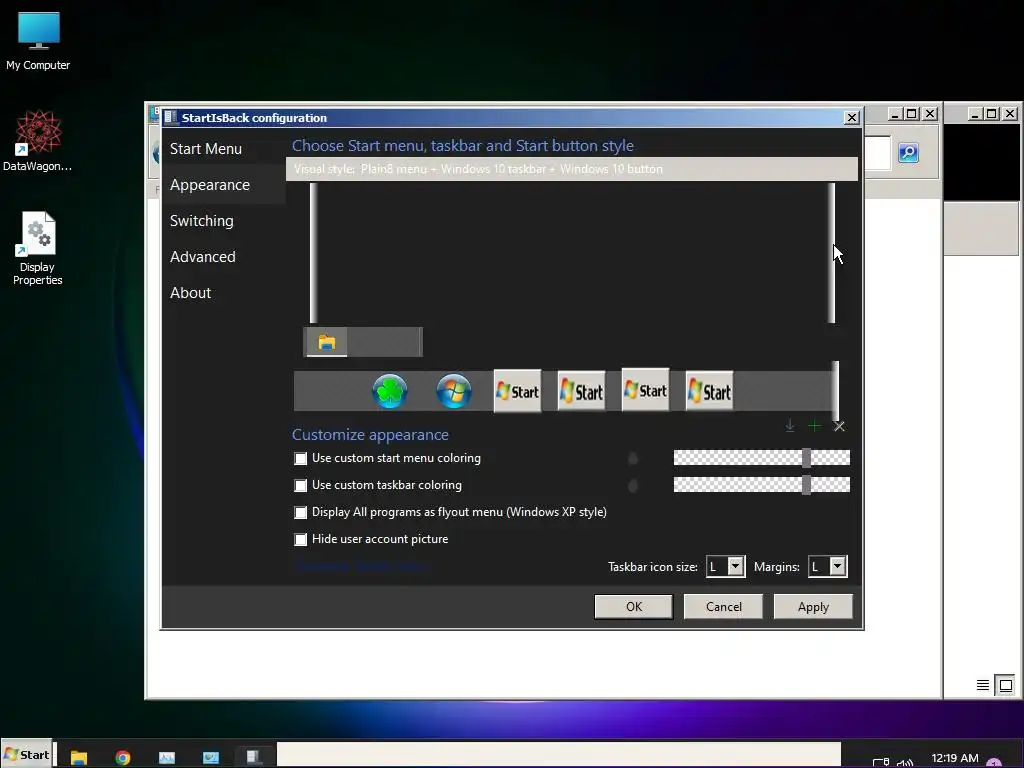Click the search icon in the background window
This screenshot has width=1024, height=768.
(x=908, y=153)
